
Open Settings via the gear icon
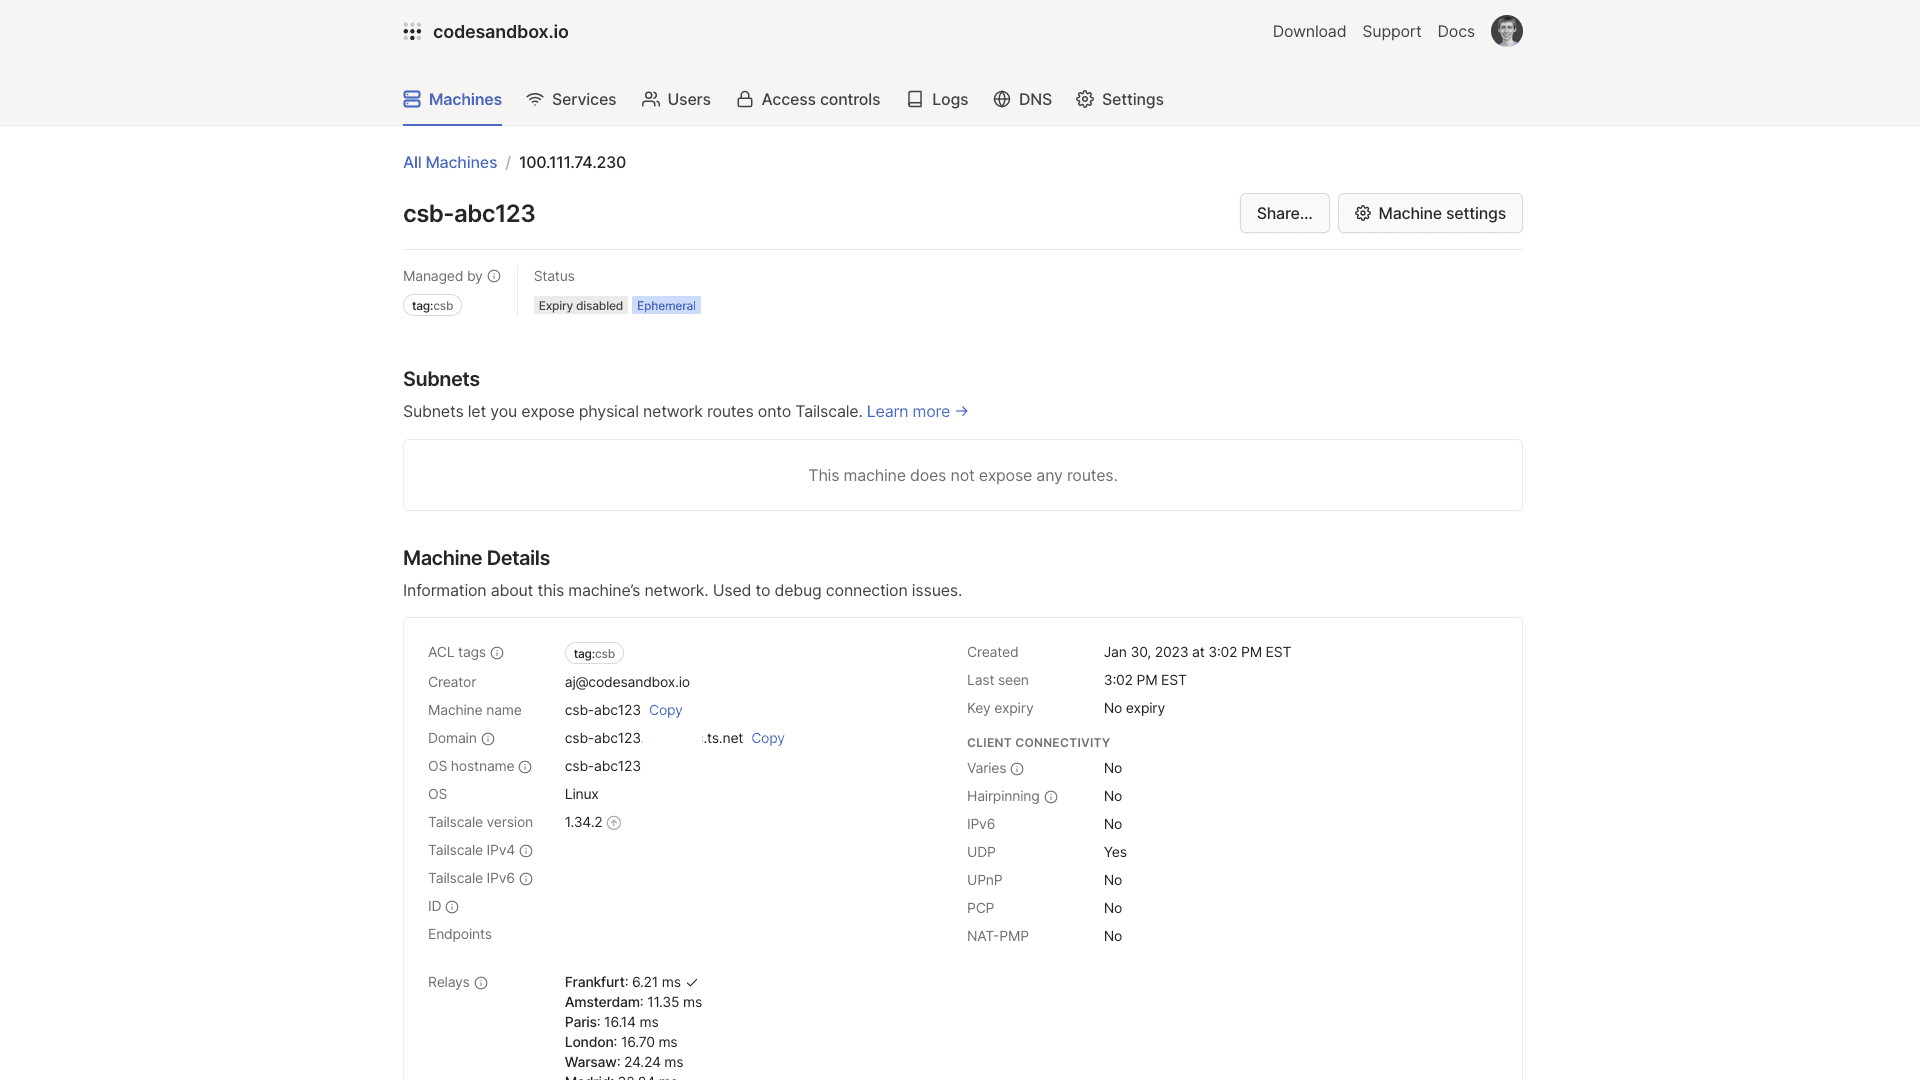point(1084,99)
